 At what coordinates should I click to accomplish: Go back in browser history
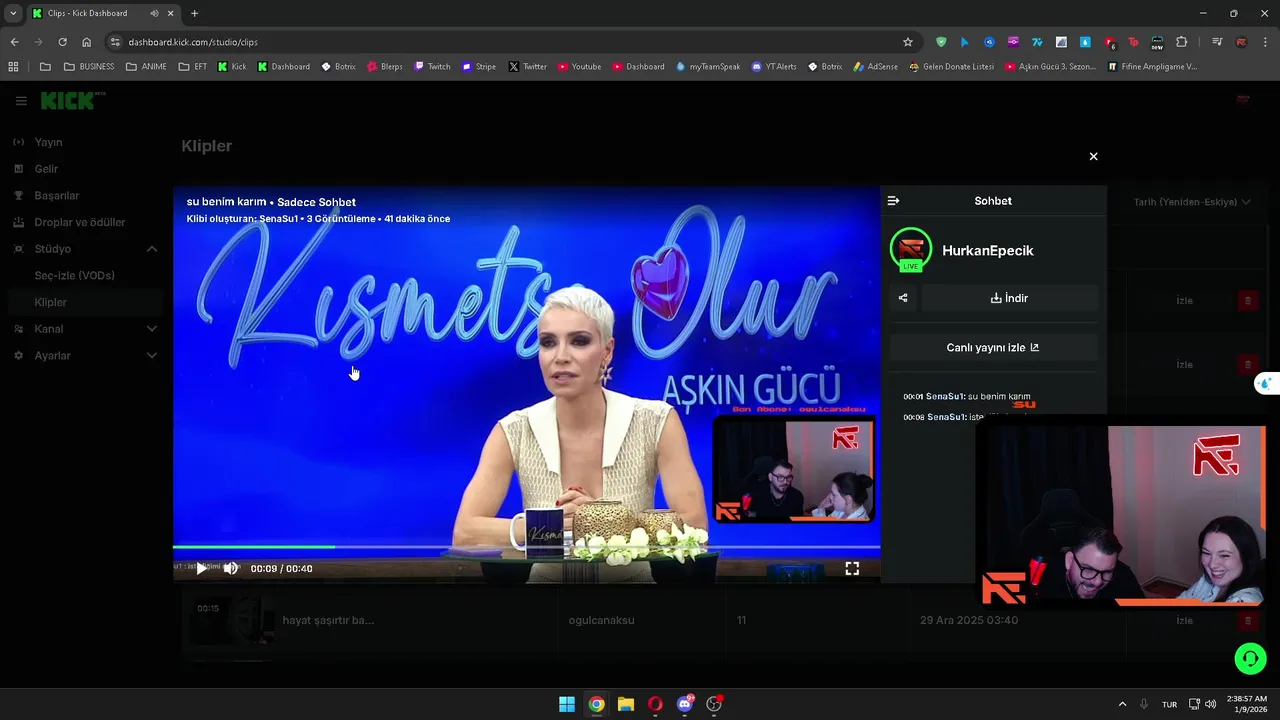point(14,42)
